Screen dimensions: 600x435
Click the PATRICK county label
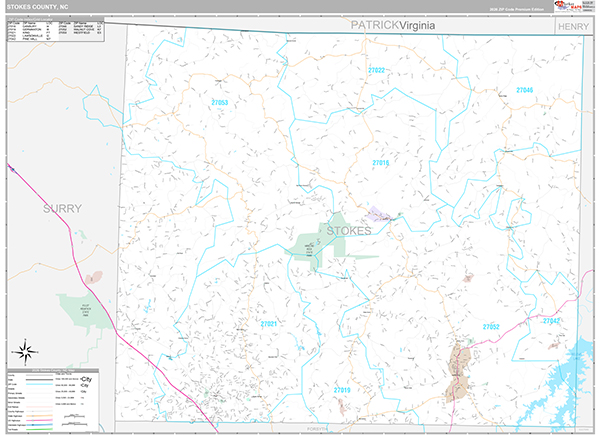tap(375, 25)
